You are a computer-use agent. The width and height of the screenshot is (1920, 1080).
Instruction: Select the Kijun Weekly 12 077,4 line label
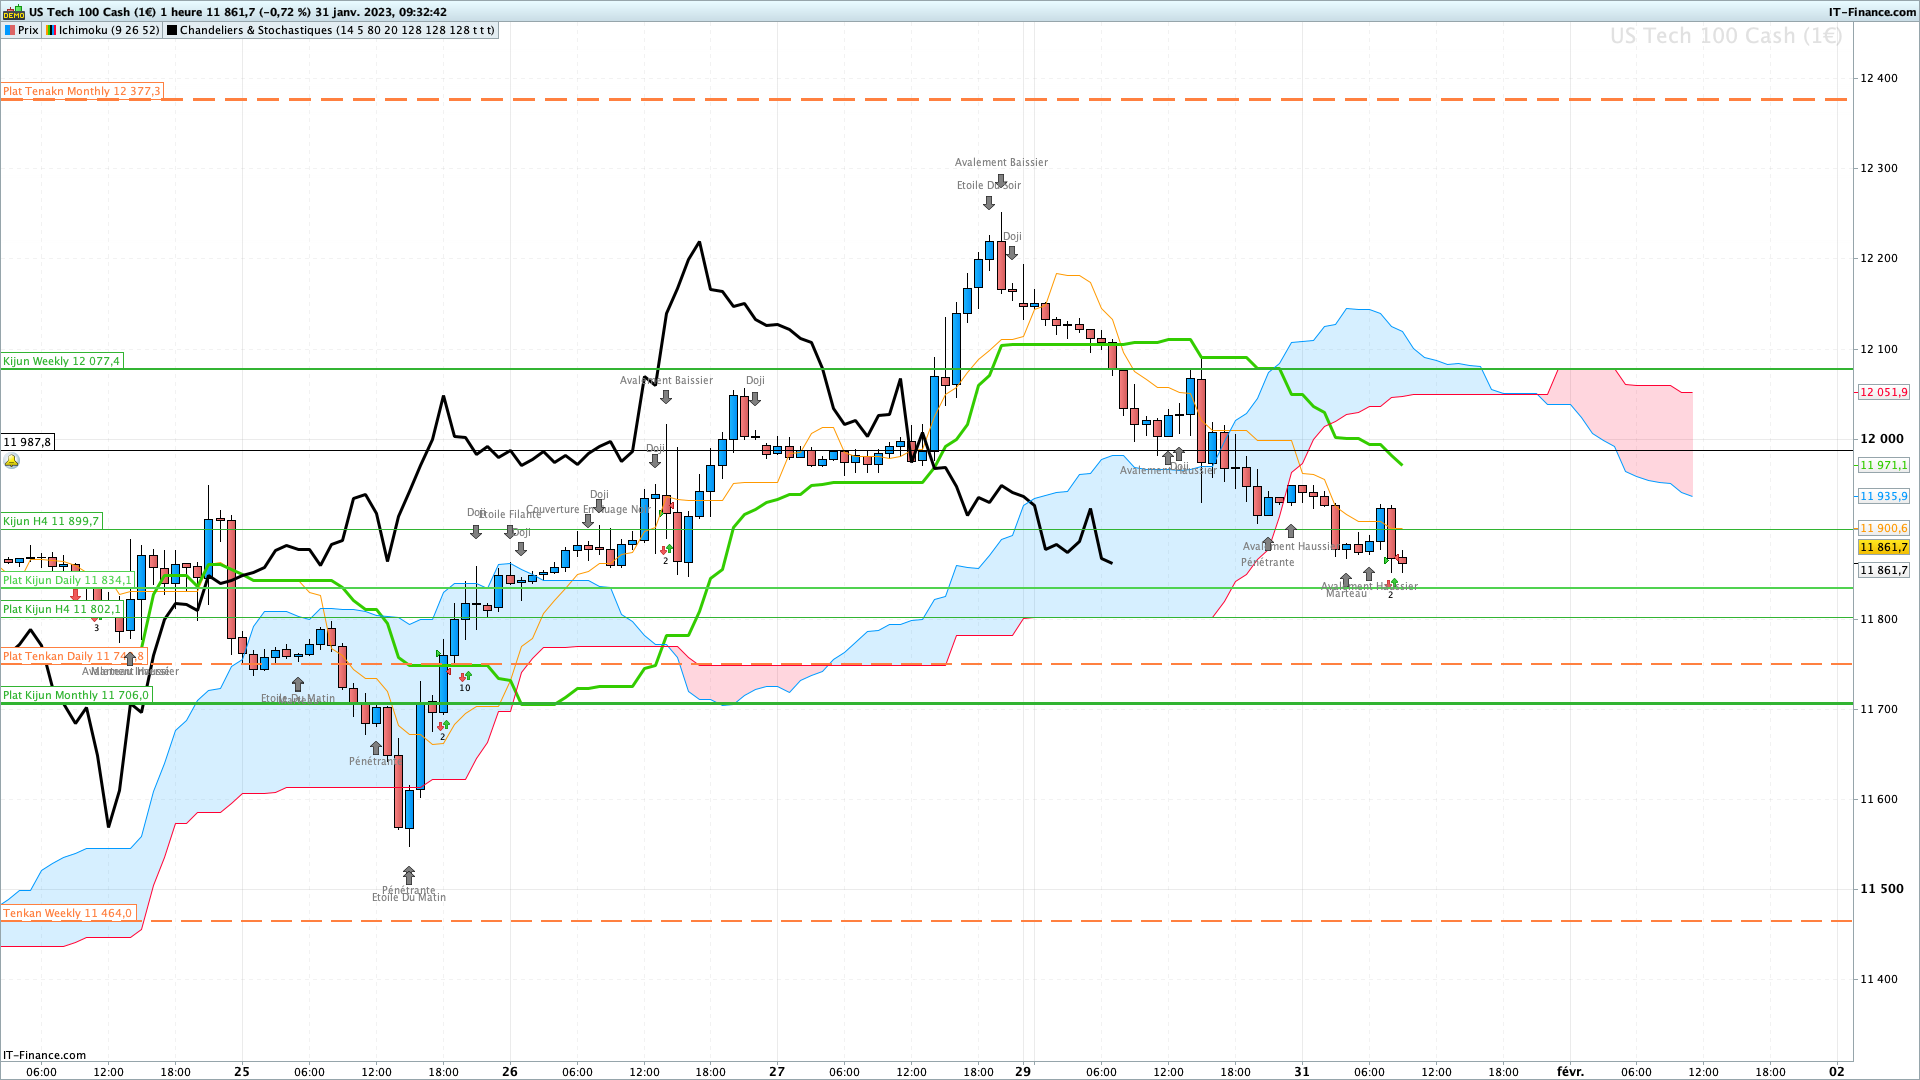62,361
